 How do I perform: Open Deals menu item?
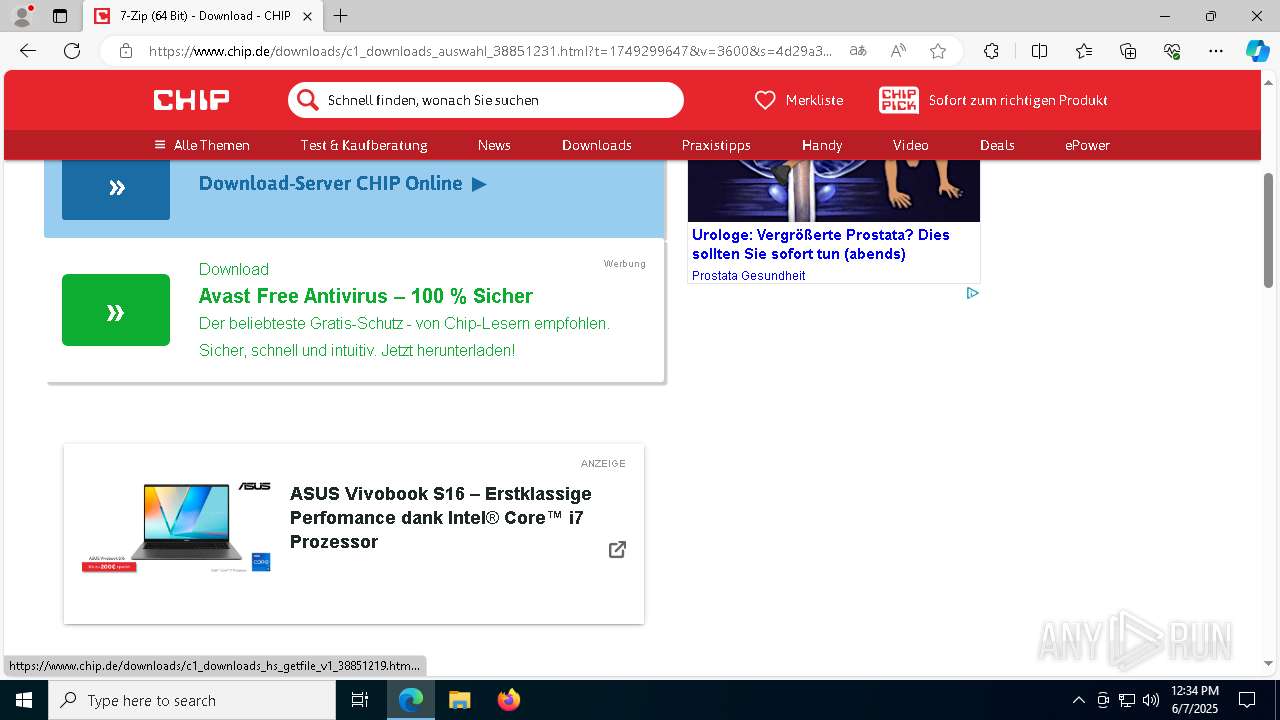coord(997,145)
